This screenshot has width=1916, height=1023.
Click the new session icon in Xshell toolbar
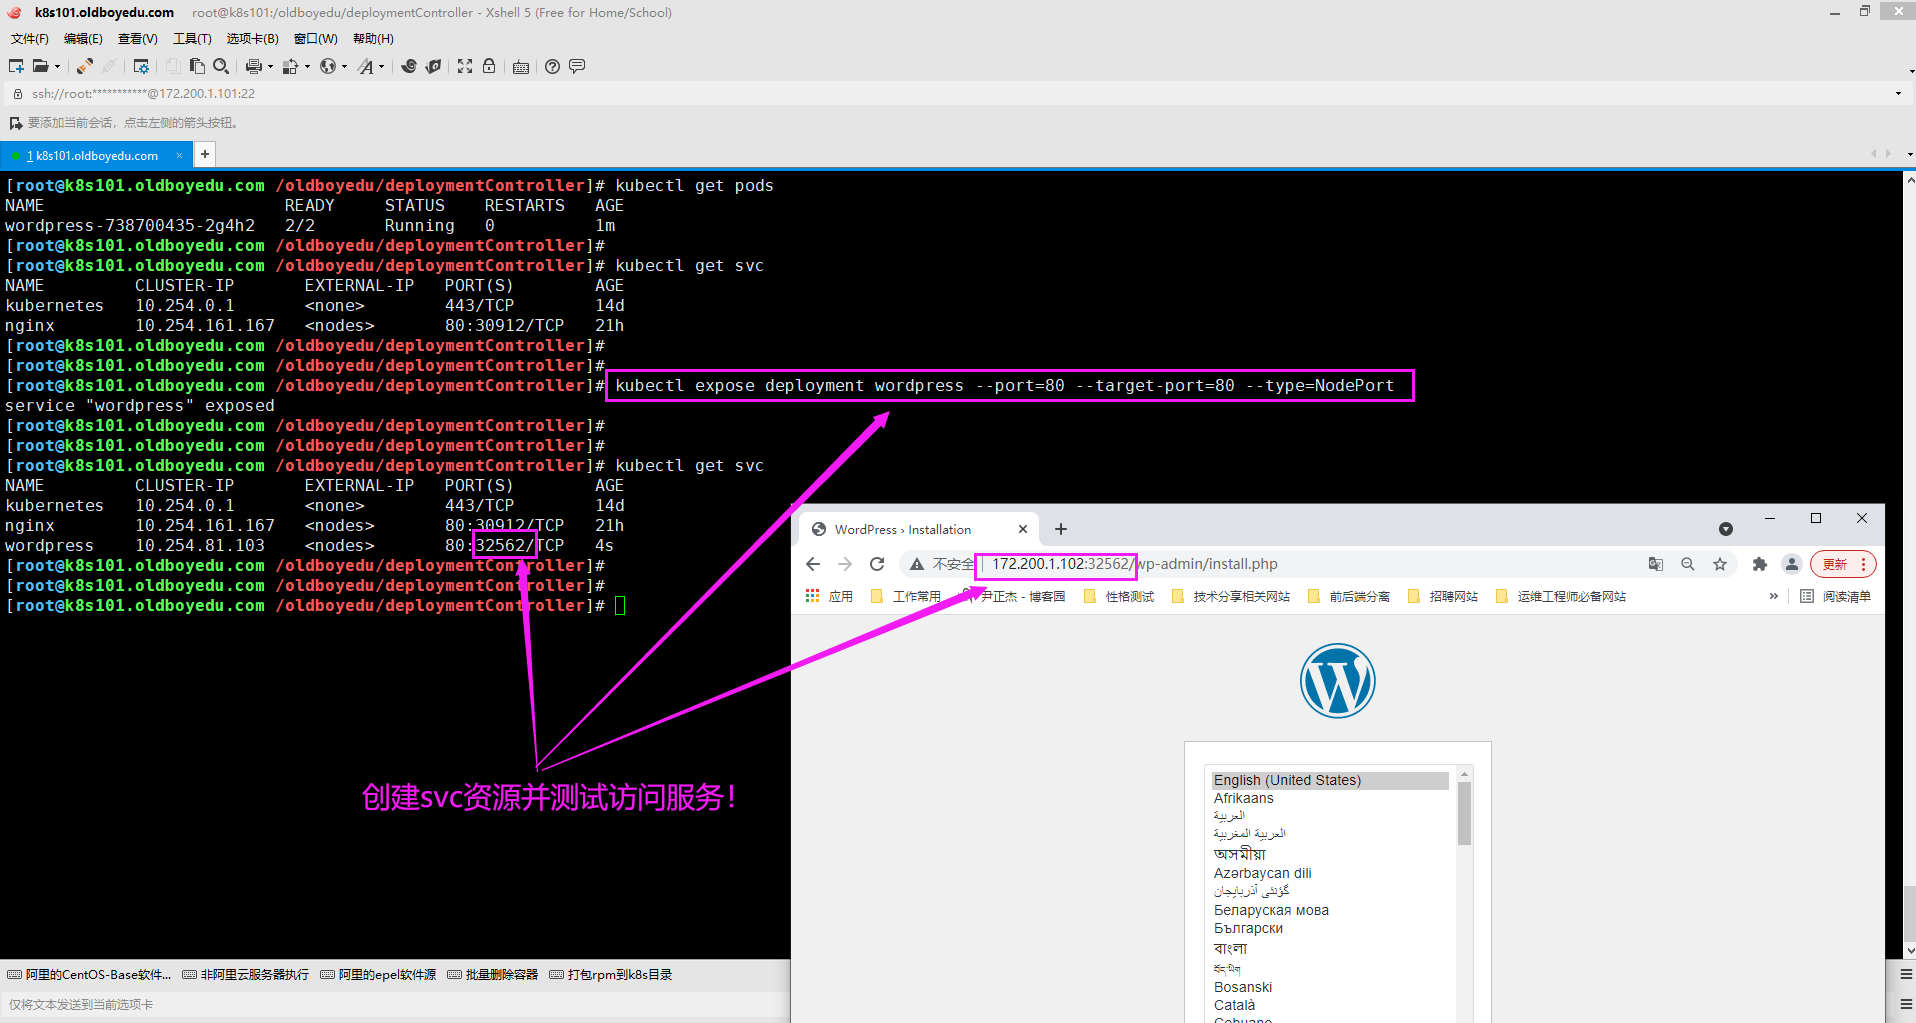(x=16, y=66)
